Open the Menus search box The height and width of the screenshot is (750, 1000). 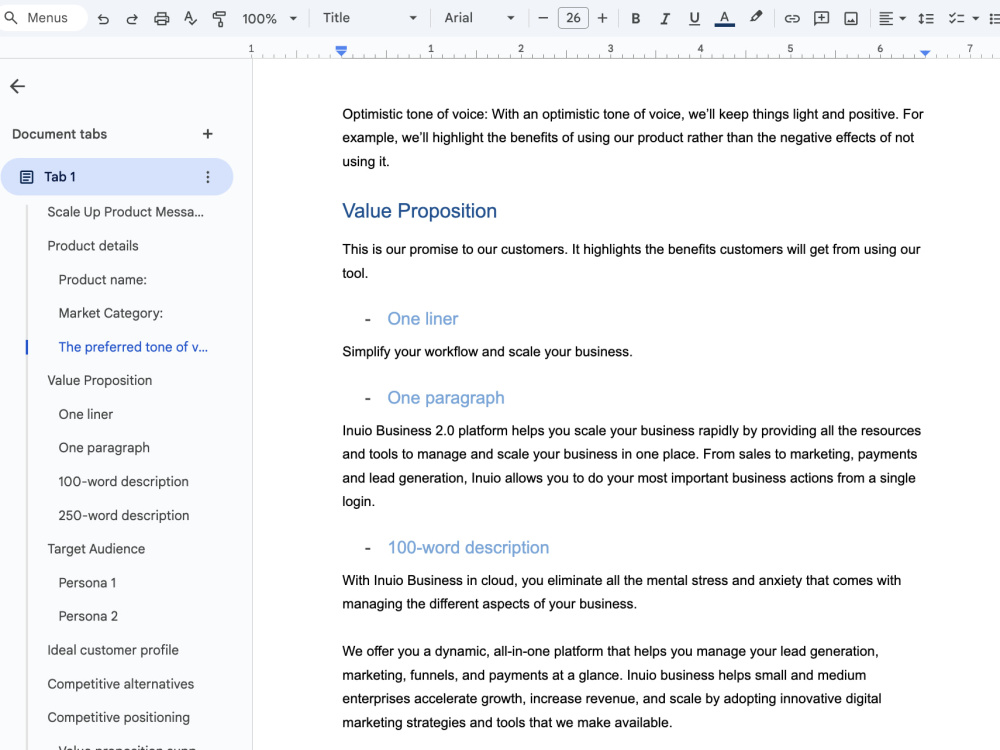pyautogui.click(x=42, y=18)
